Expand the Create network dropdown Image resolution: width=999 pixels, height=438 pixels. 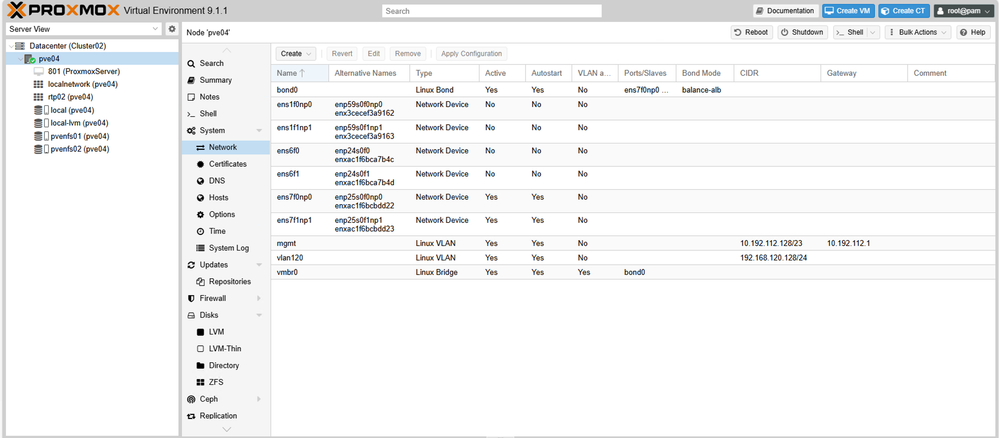[296, 54]
